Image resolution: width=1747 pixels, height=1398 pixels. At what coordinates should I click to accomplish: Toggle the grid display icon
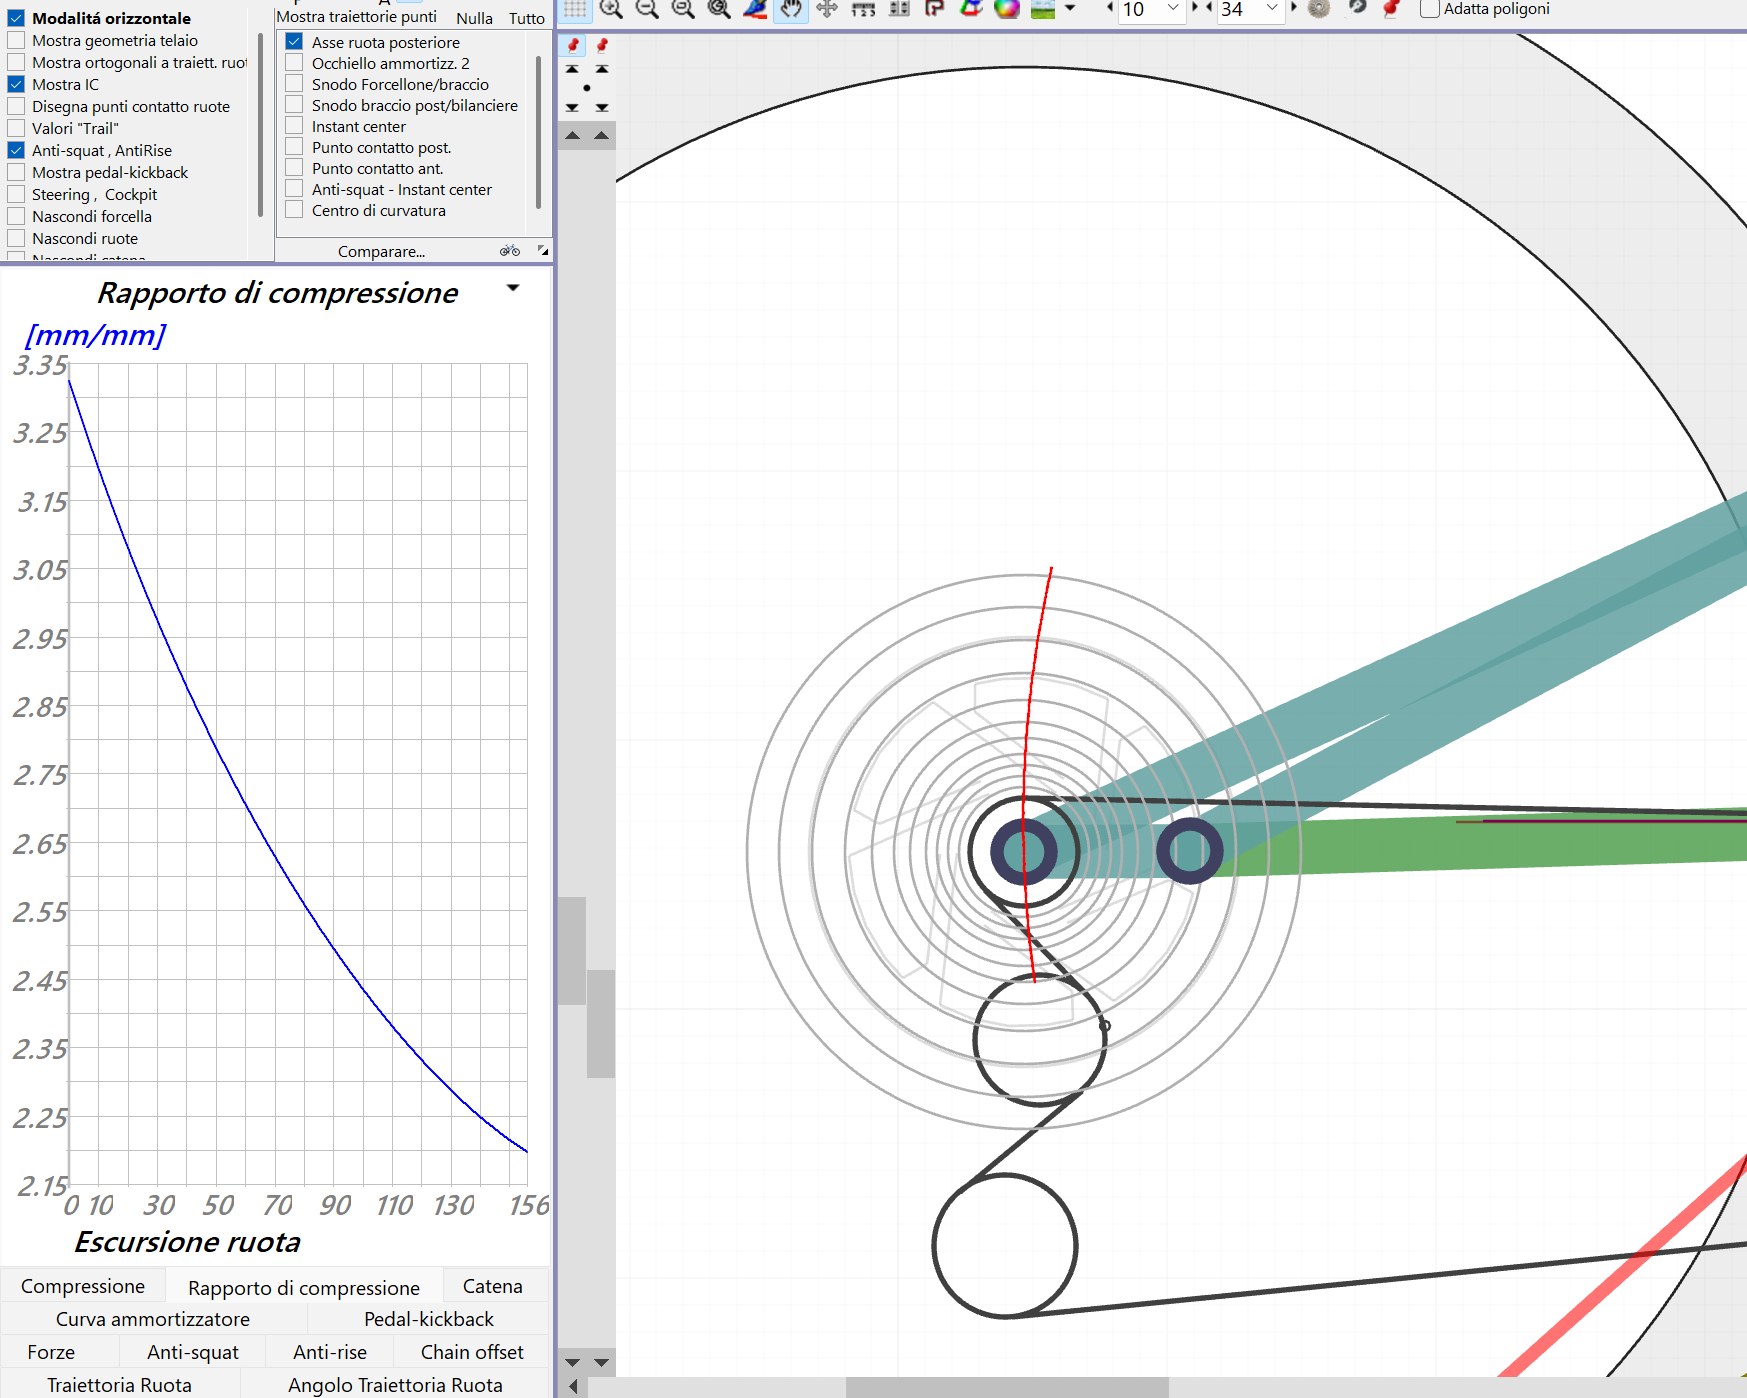575,9
